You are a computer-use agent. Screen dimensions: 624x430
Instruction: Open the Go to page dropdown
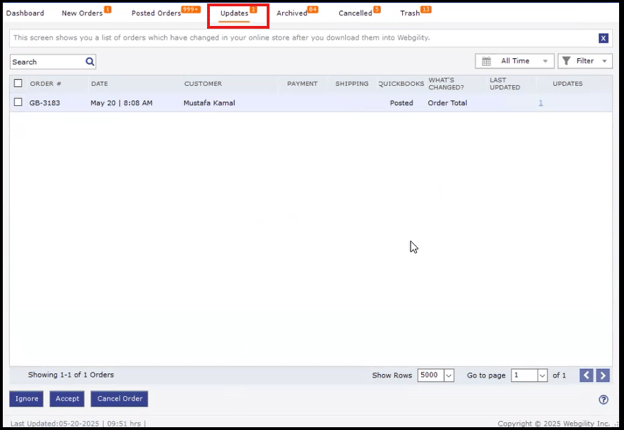(542, 376)
